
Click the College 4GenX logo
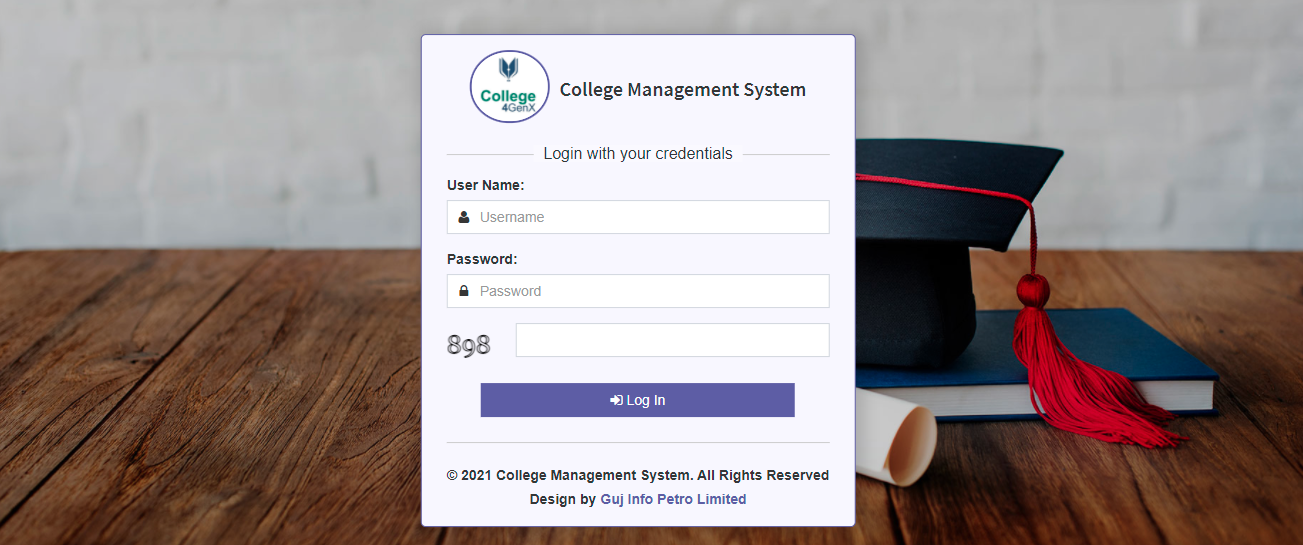510,87
